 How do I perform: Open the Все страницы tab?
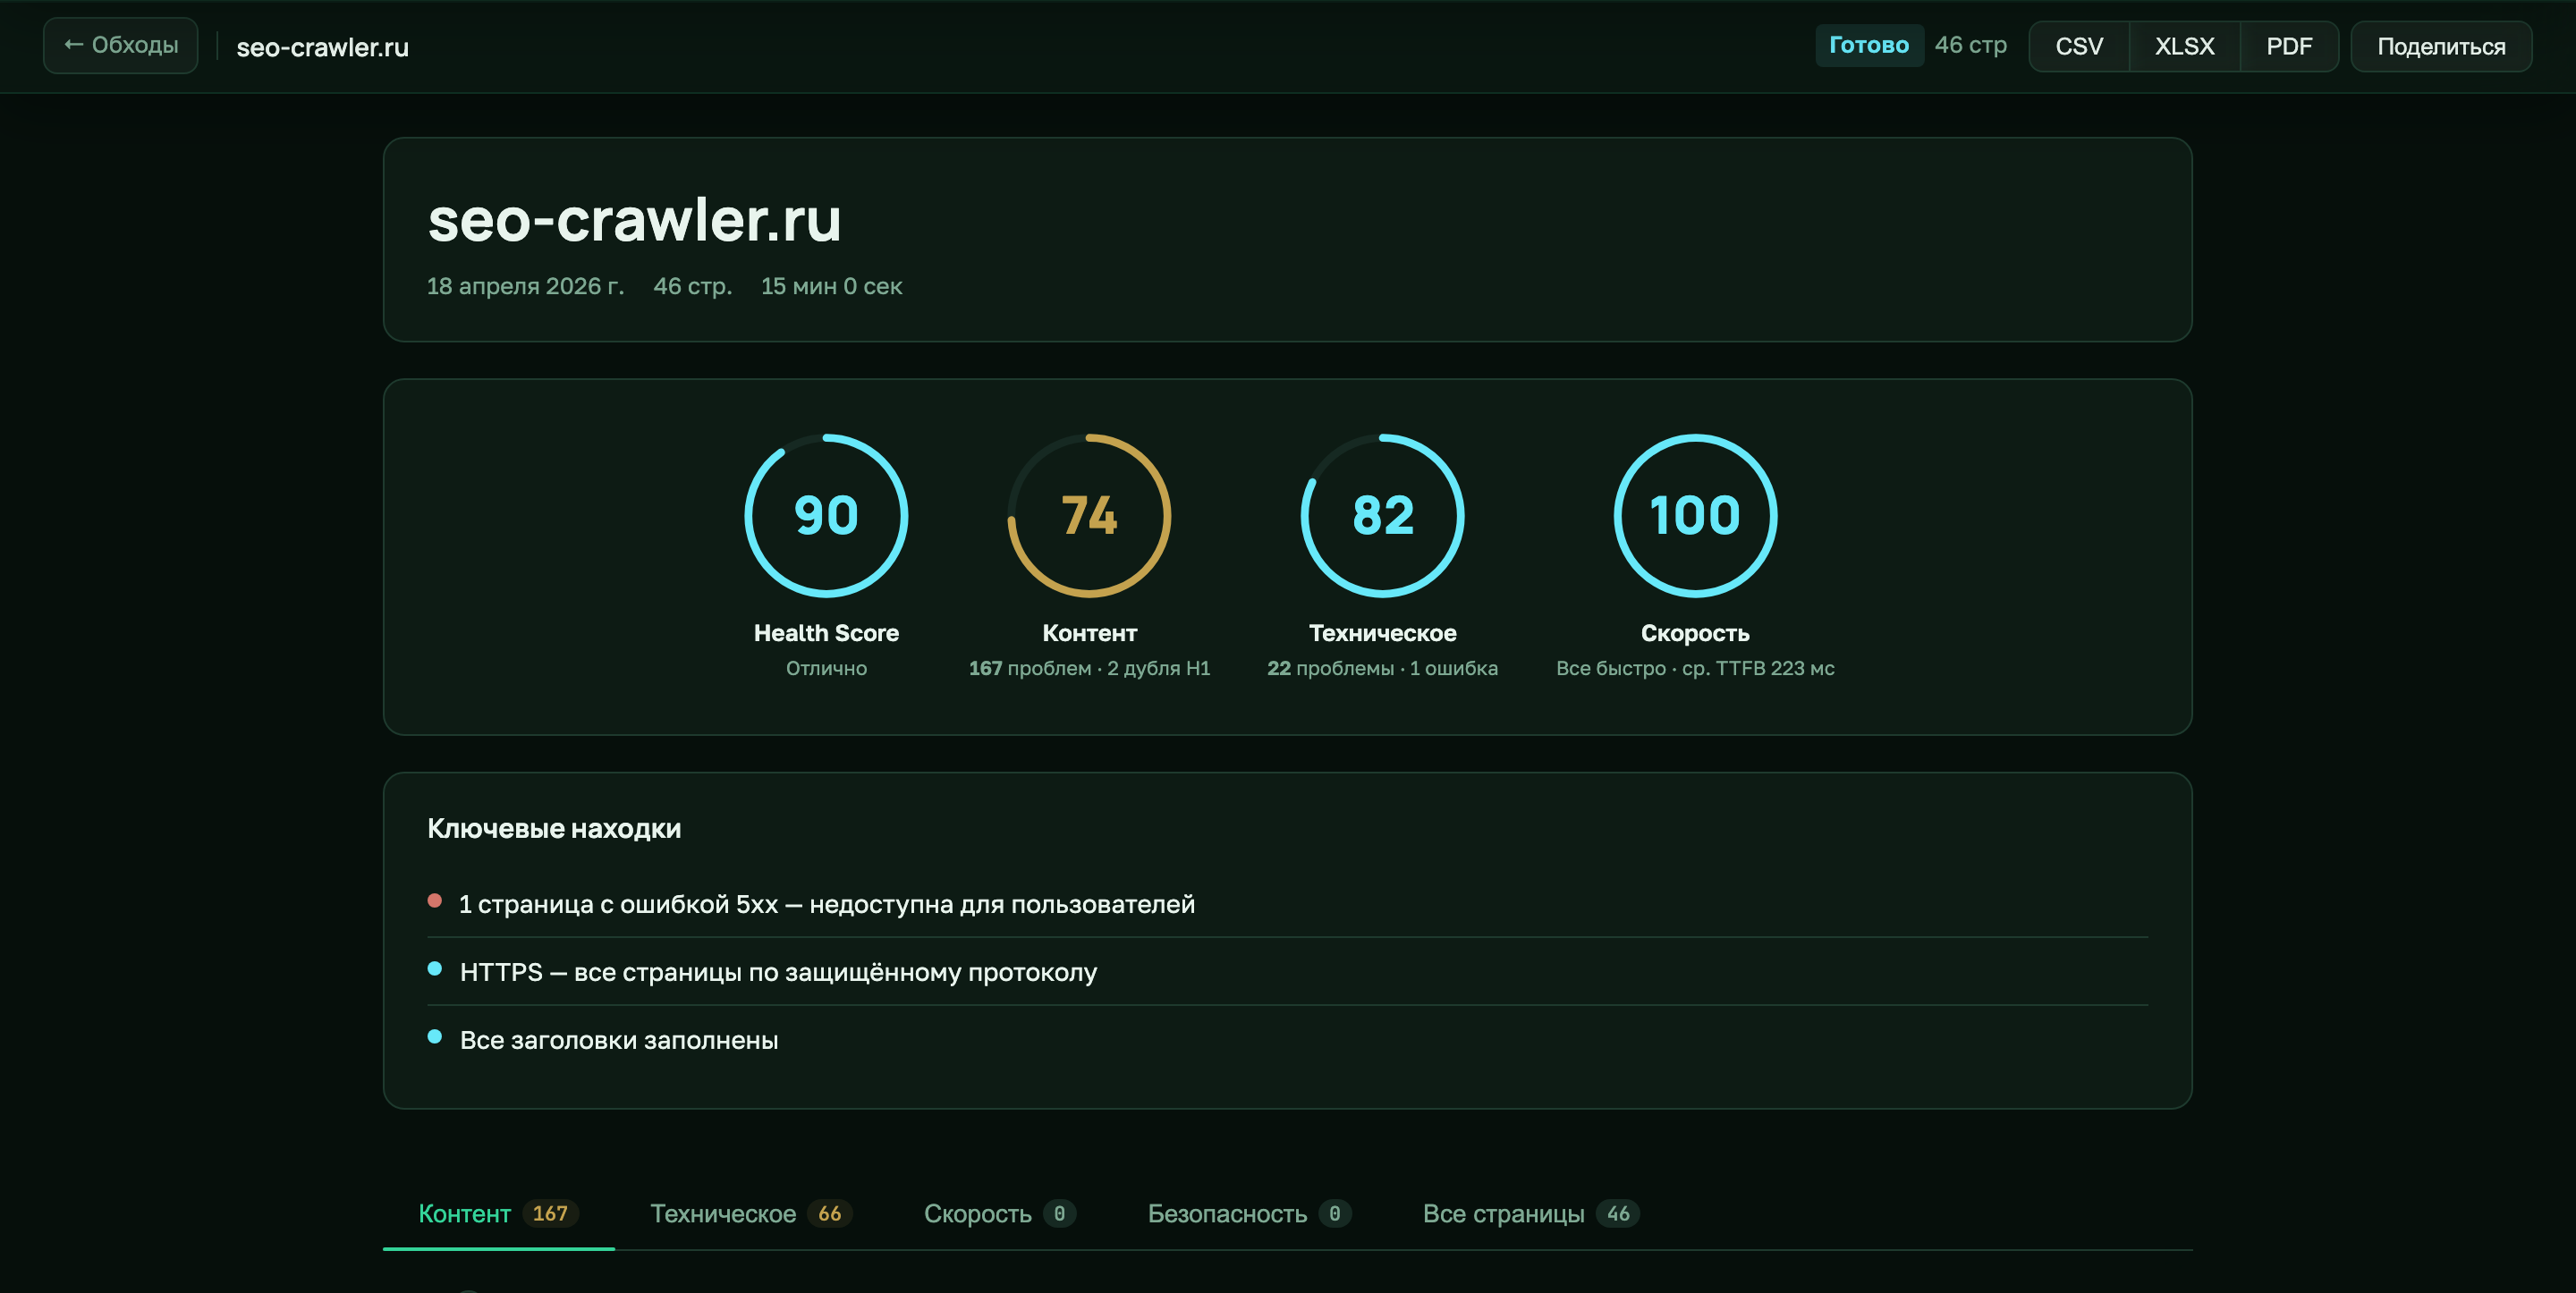pos(1530,1213)
